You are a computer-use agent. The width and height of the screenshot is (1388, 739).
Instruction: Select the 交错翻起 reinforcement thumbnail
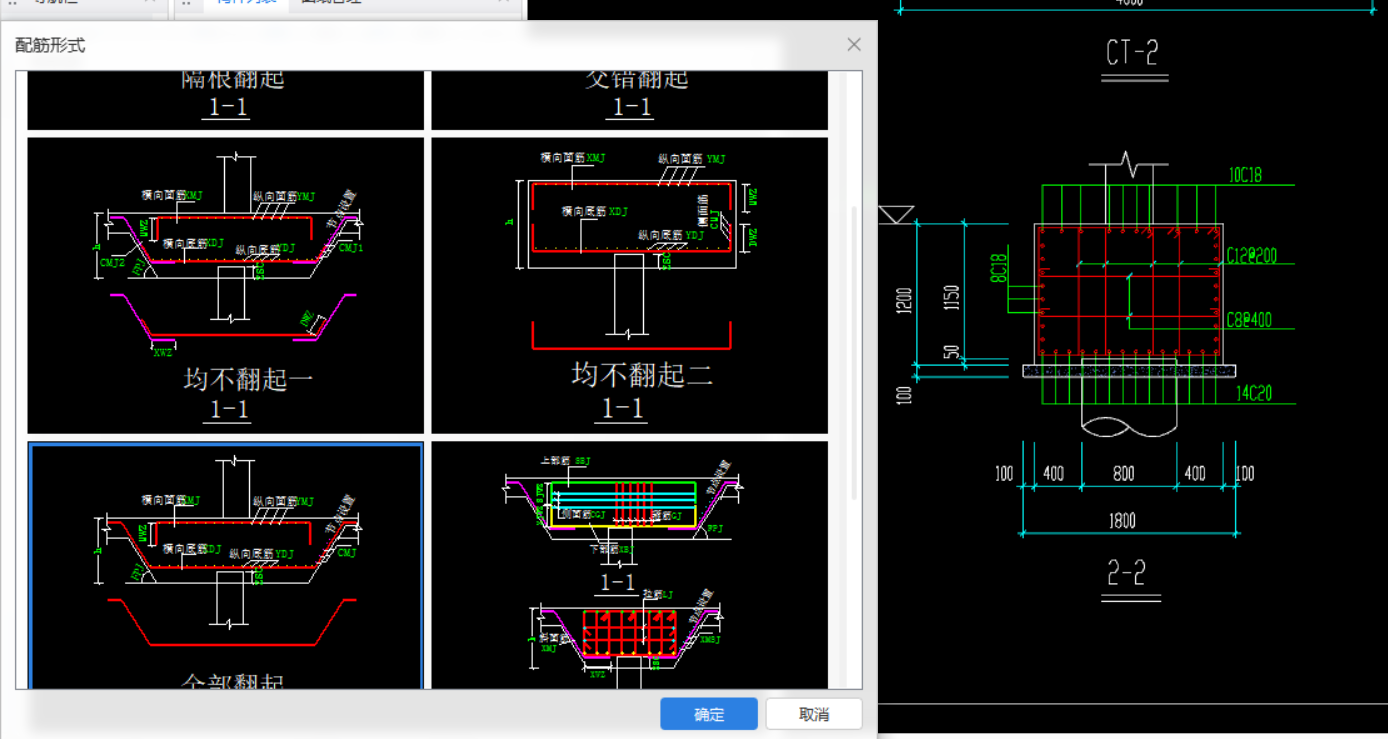(630, 100)
